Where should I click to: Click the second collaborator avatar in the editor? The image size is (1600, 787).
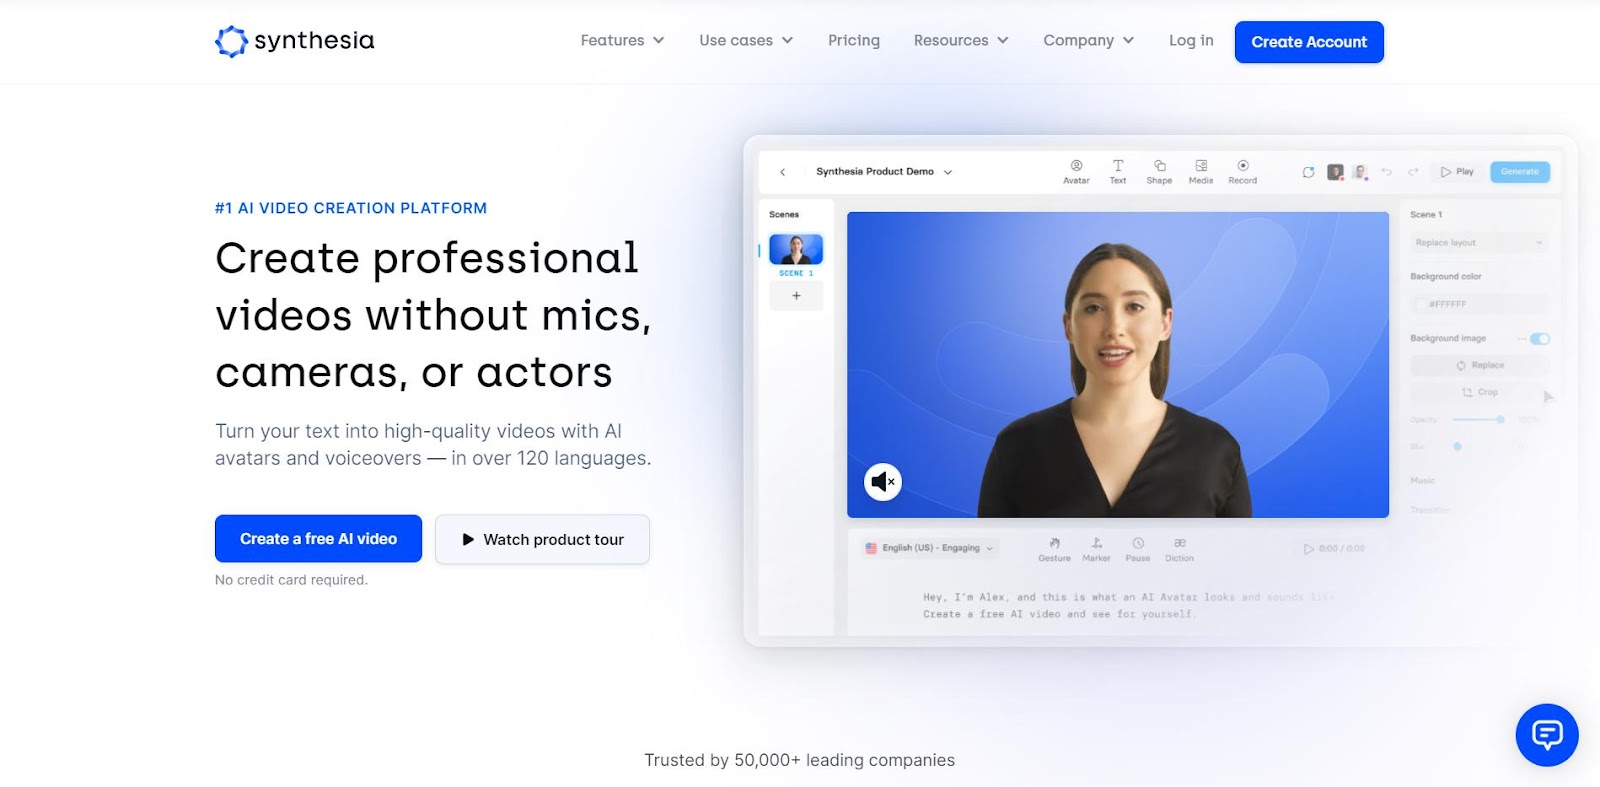pos(1360,172)
